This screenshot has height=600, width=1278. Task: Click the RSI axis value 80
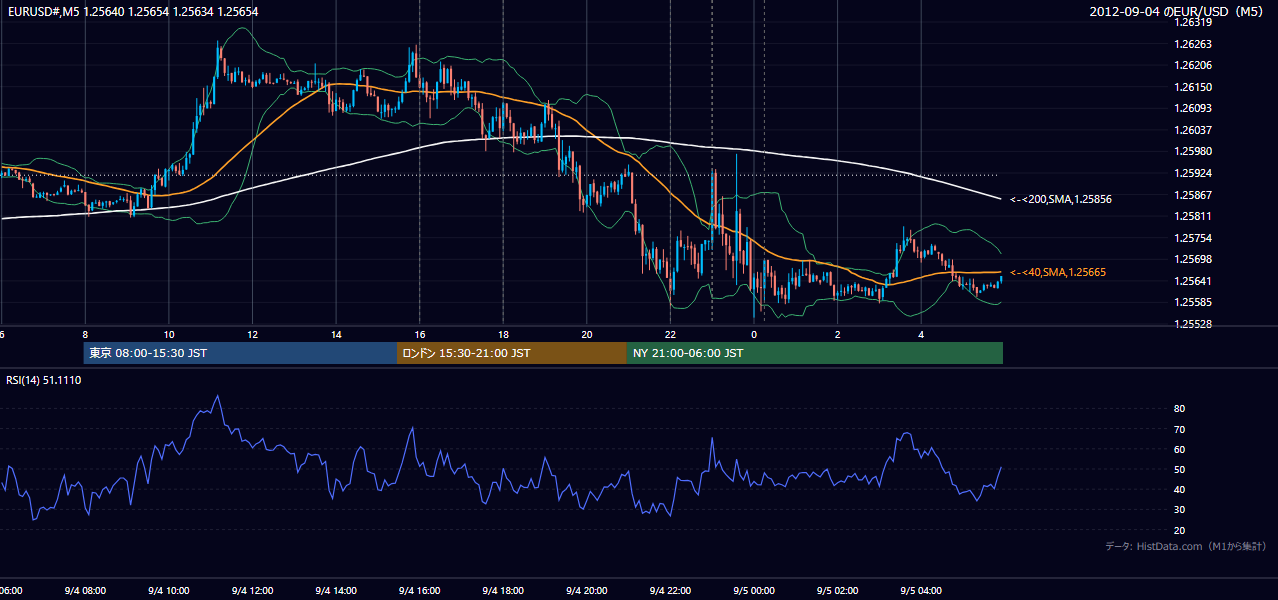point(1179,409)
